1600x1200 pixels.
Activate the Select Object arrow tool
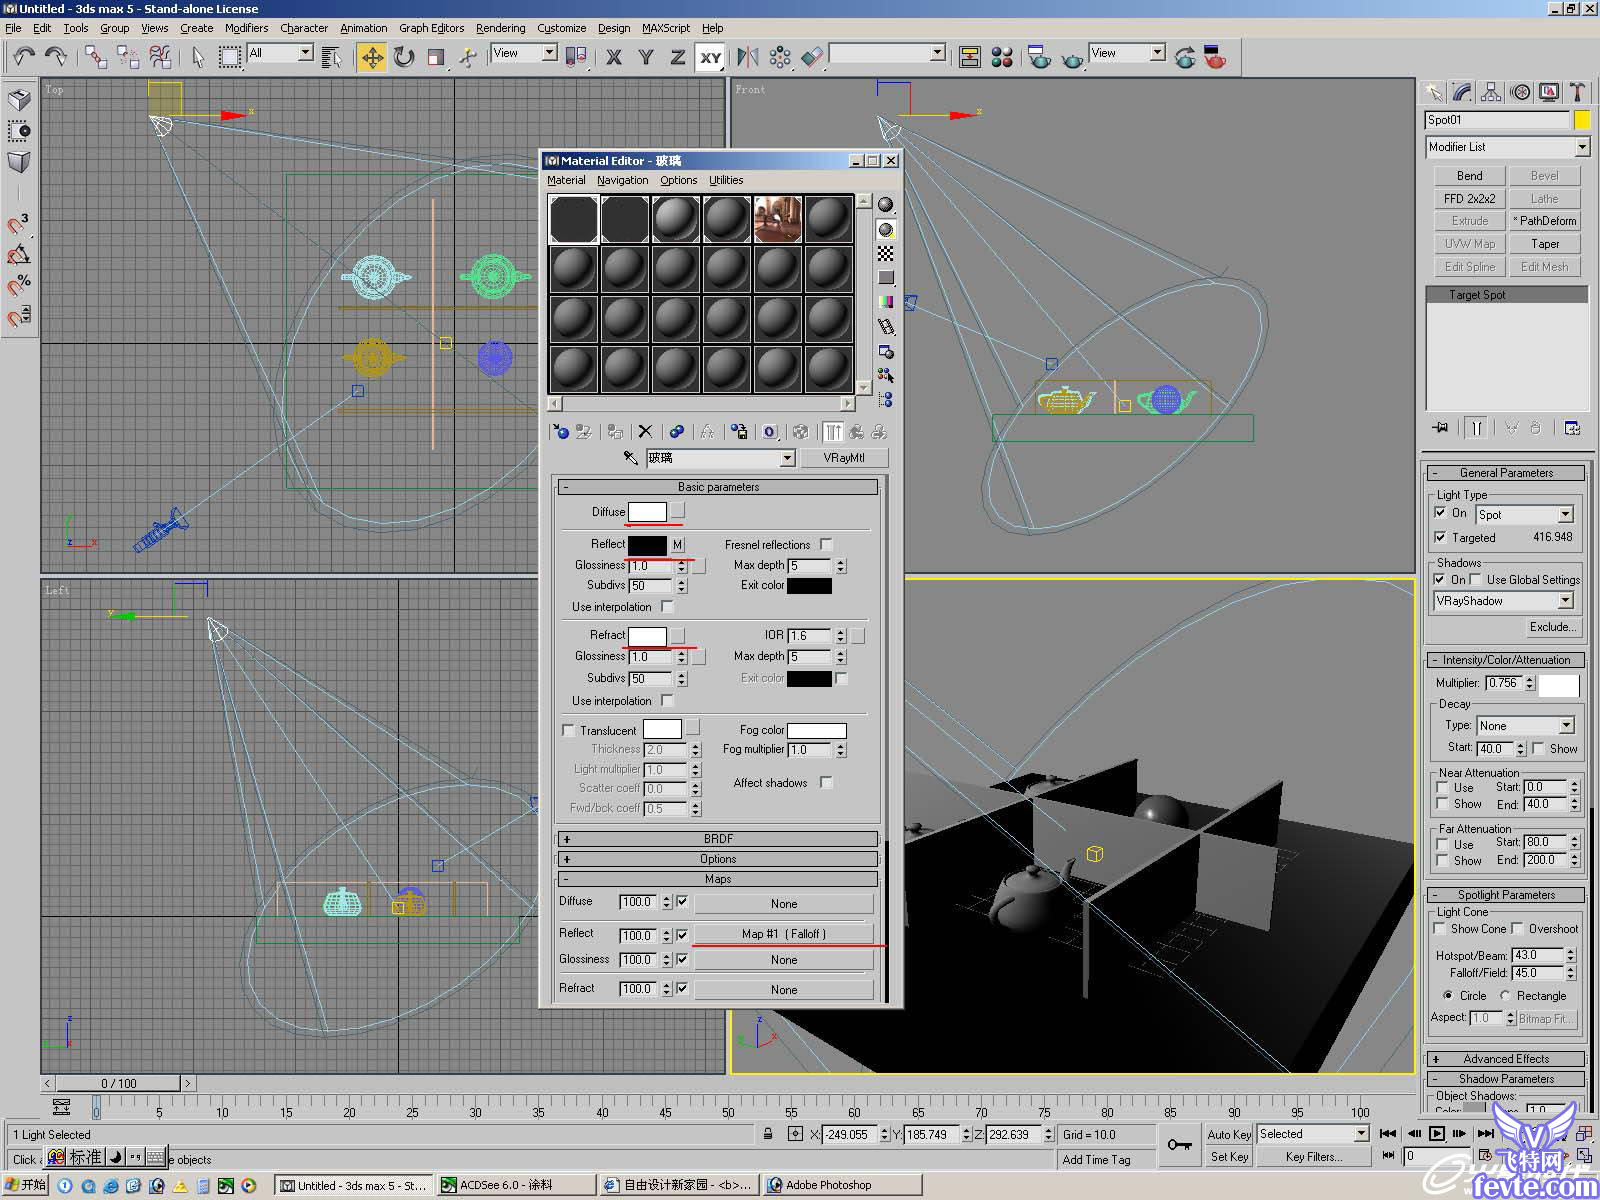tap(198, 57)
